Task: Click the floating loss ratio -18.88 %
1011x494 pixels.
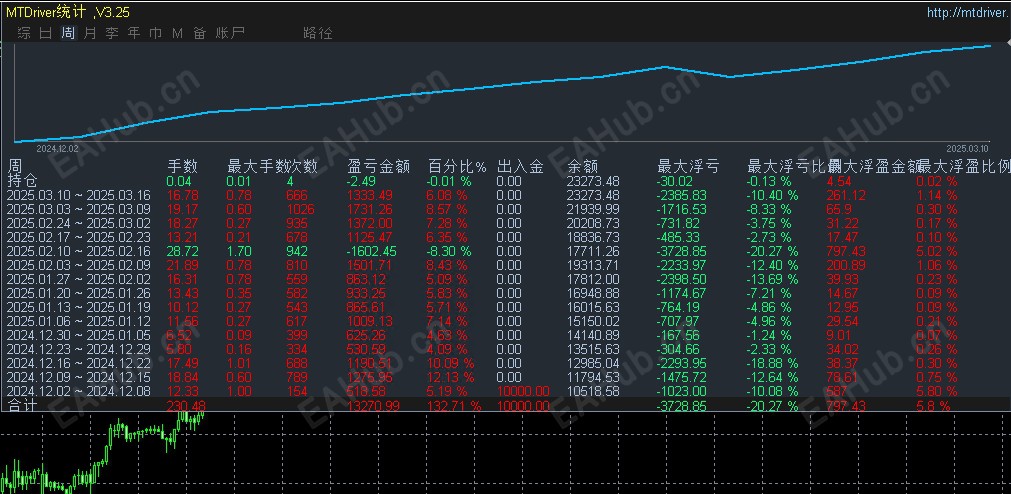Action: point(772,364)
